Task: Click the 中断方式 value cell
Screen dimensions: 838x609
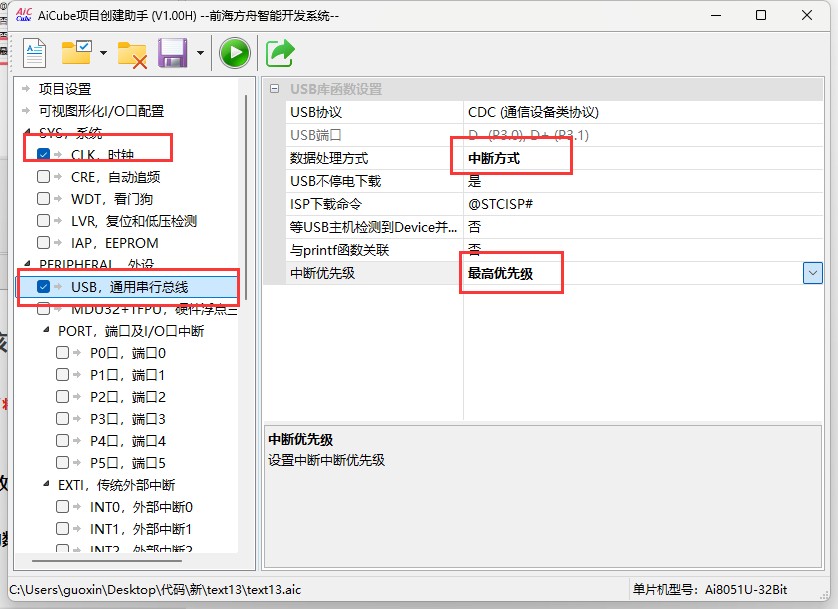Action: [643, 158]
